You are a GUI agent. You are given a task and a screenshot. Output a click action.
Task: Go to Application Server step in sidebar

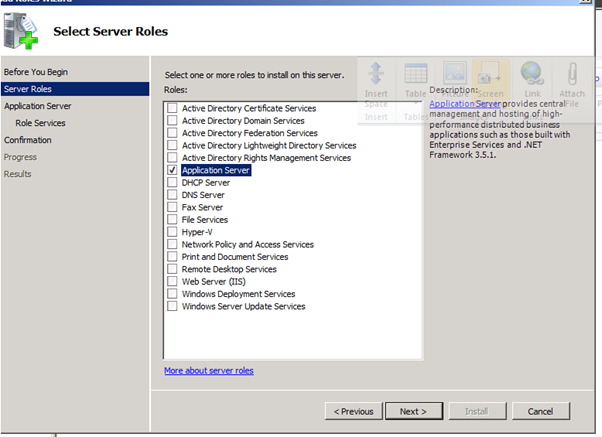tap(38, 106)
